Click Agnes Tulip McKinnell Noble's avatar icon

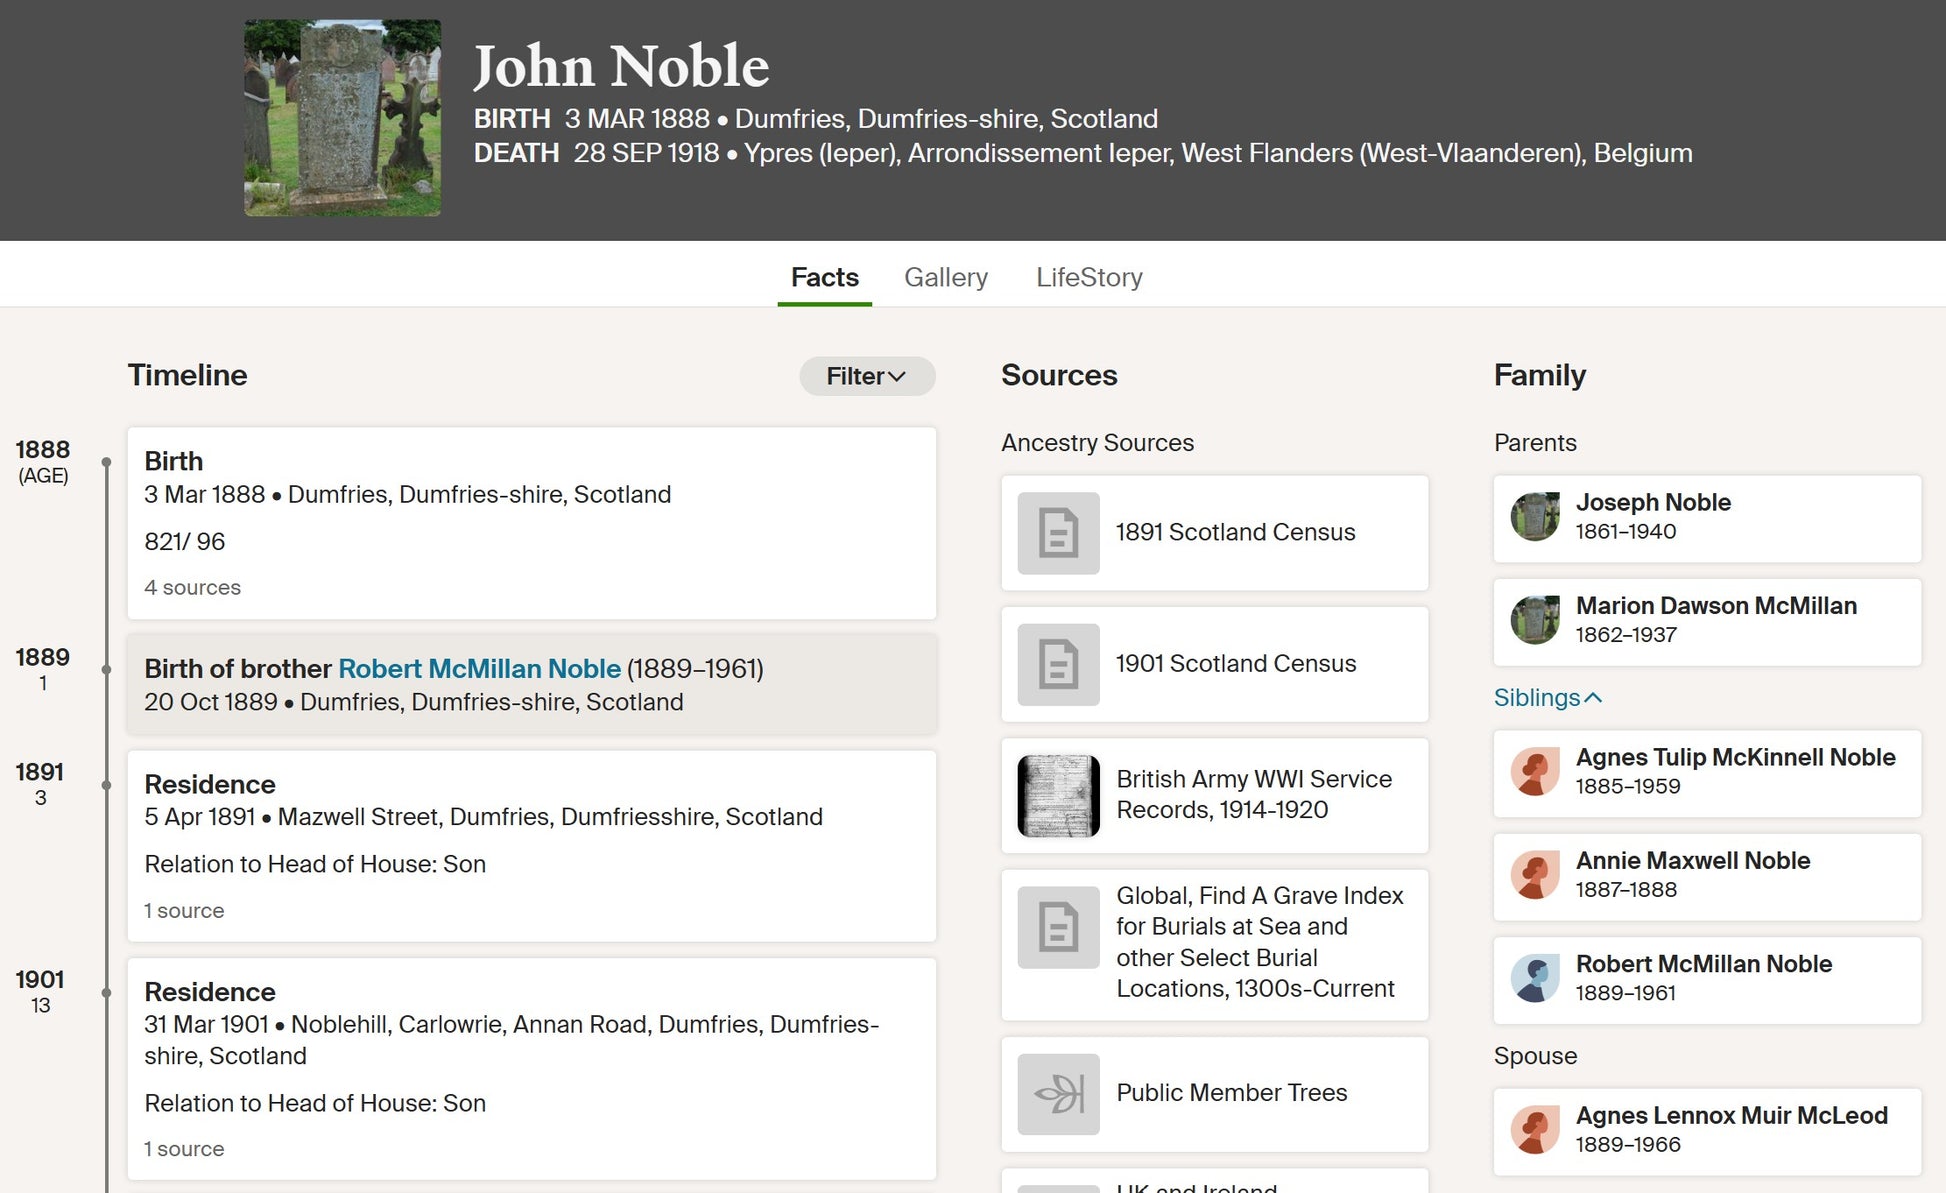1535,772
